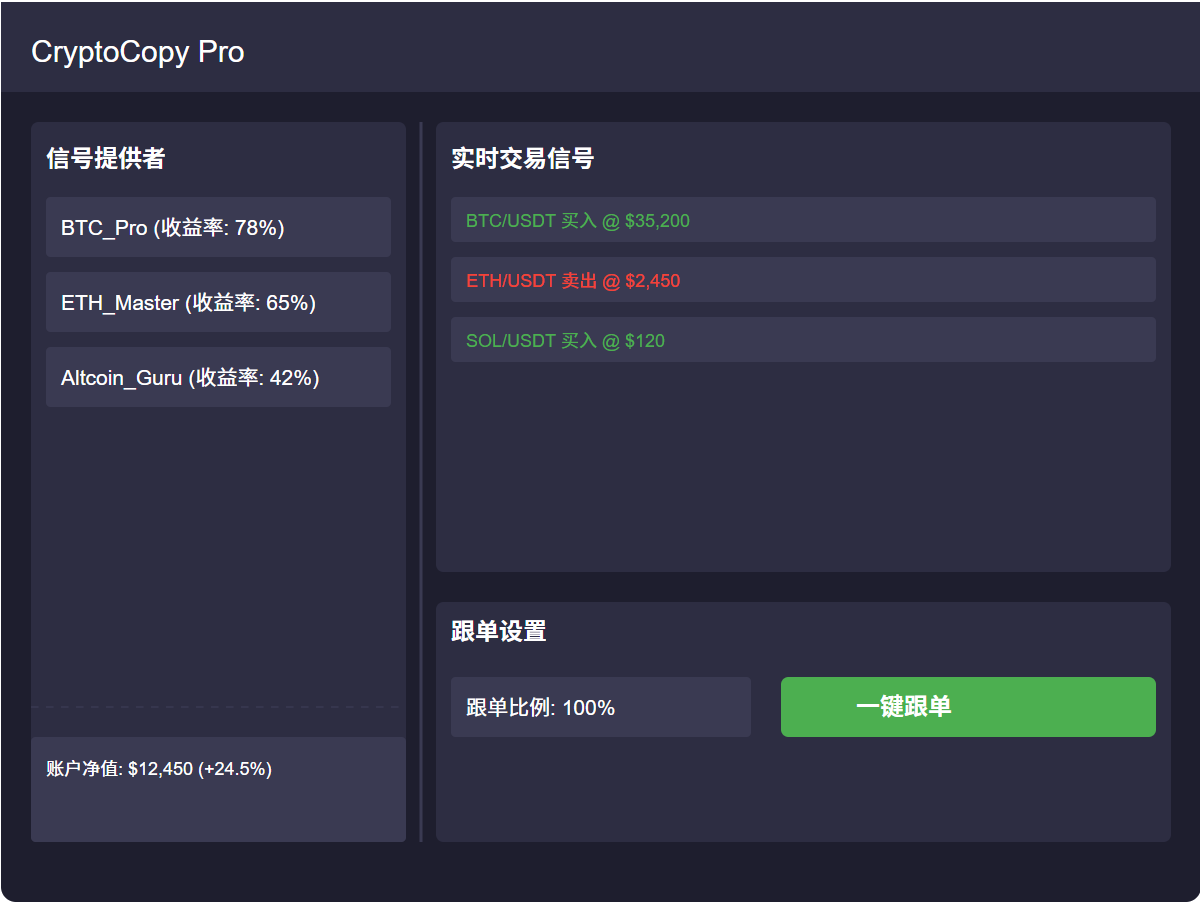Click the dashed line above 账户净值

218,707
